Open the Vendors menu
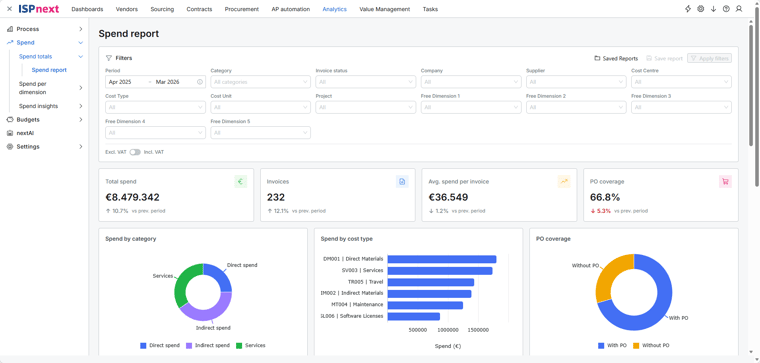This screenshot has width=760, height=363. tap(127, 9)
